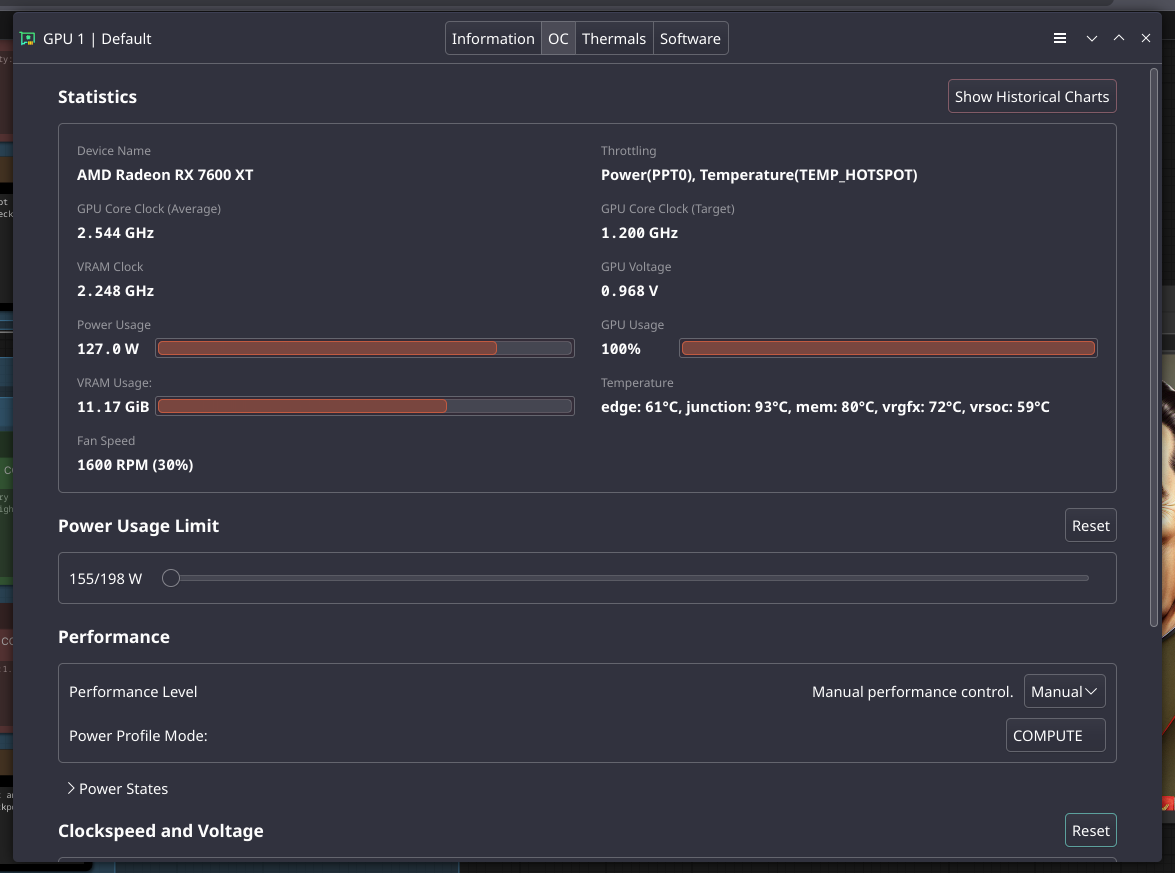Click the Power Usage progress bar

(365, 348)
